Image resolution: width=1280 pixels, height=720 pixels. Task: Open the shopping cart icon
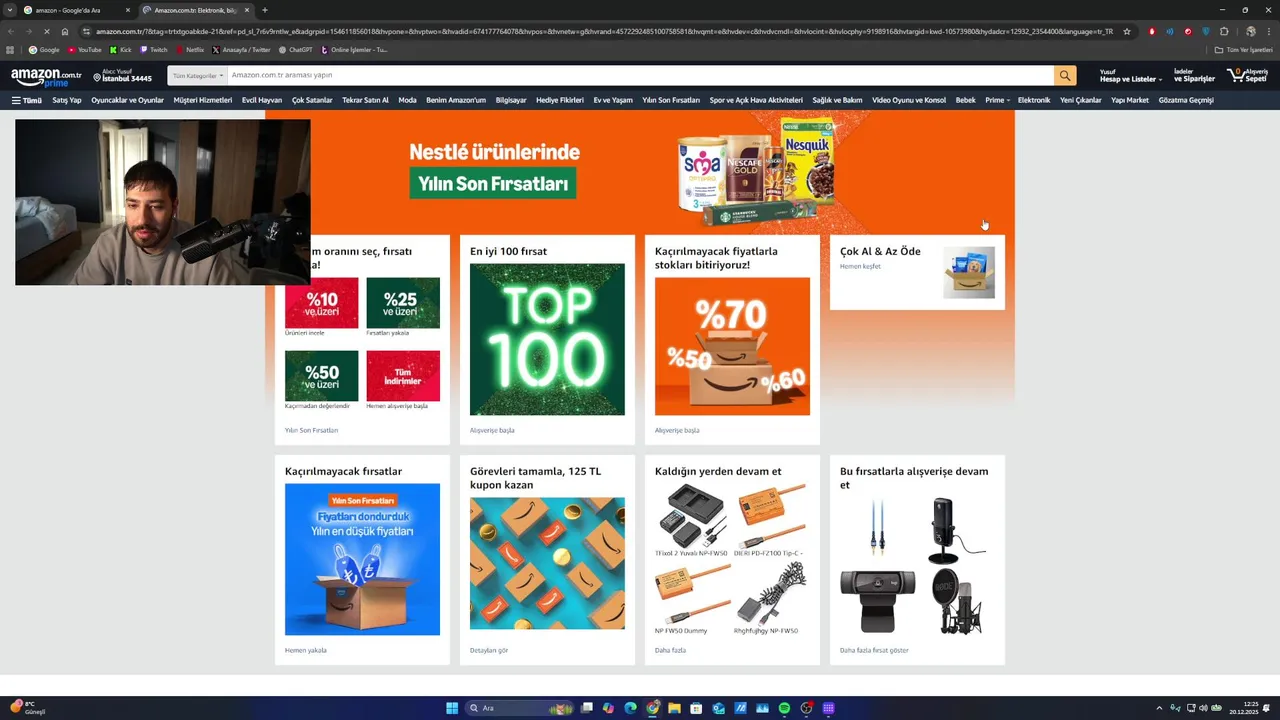(1249, 75)
